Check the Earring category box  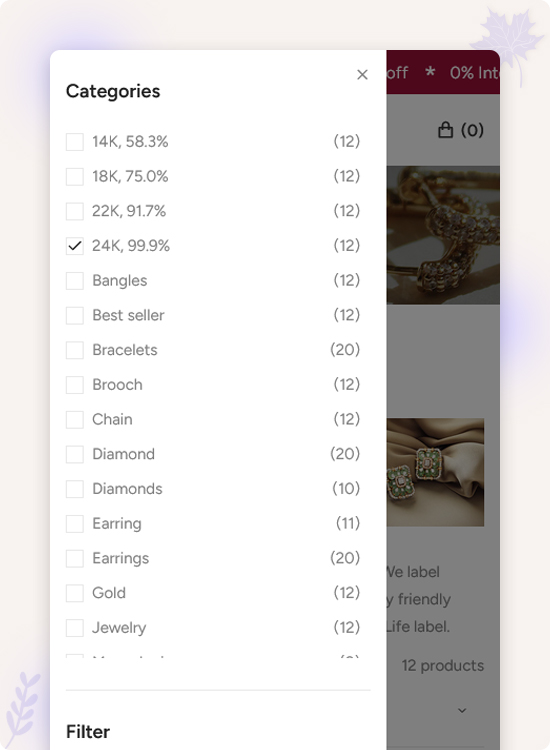click(75, 523)
